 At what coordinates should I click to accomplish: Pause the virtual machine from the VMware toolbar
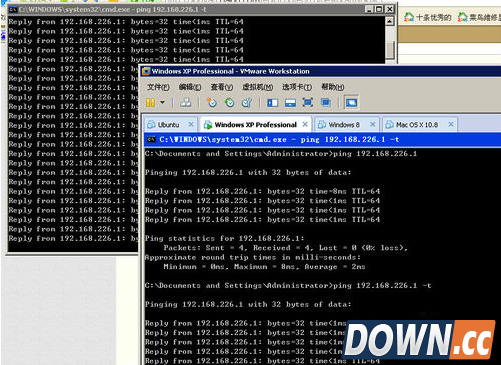[x=150, y=103]
